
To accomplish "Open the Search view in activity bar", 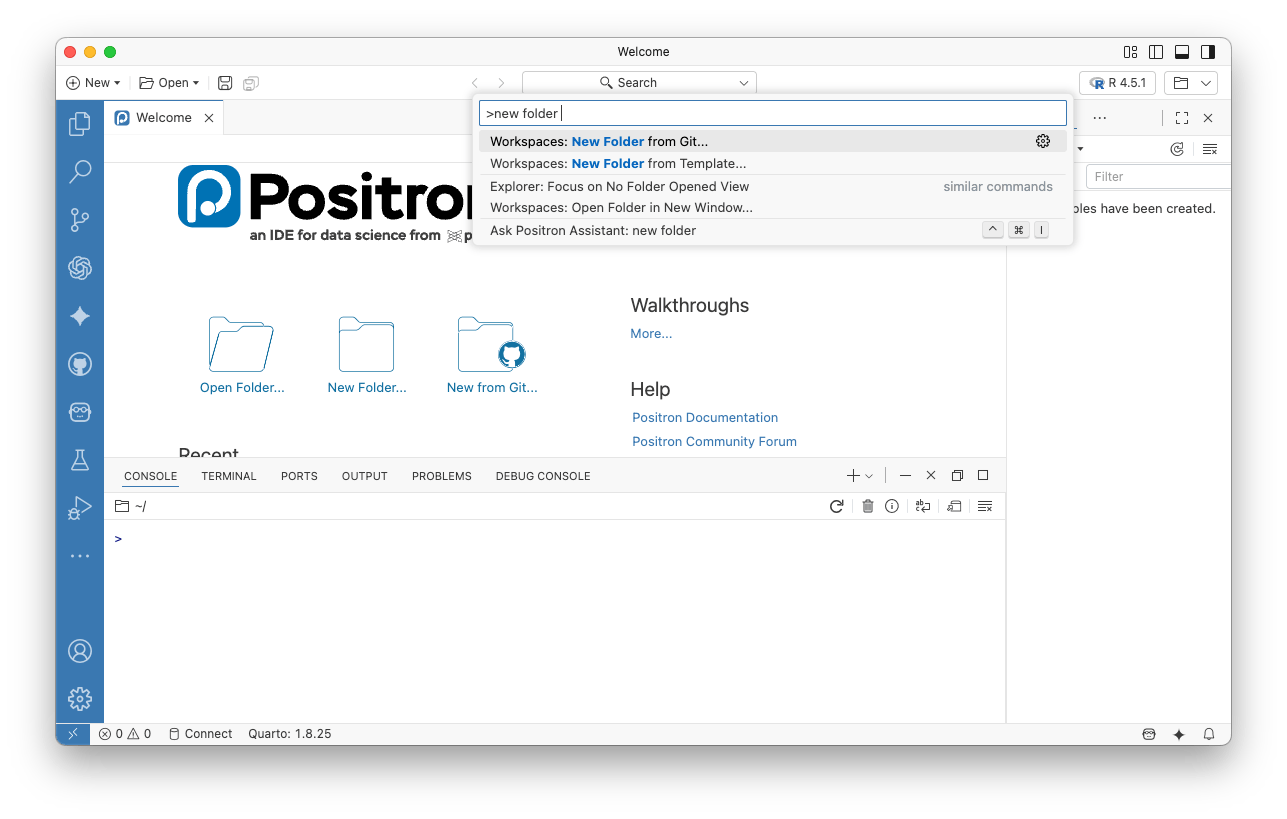I will pos(80,172).
